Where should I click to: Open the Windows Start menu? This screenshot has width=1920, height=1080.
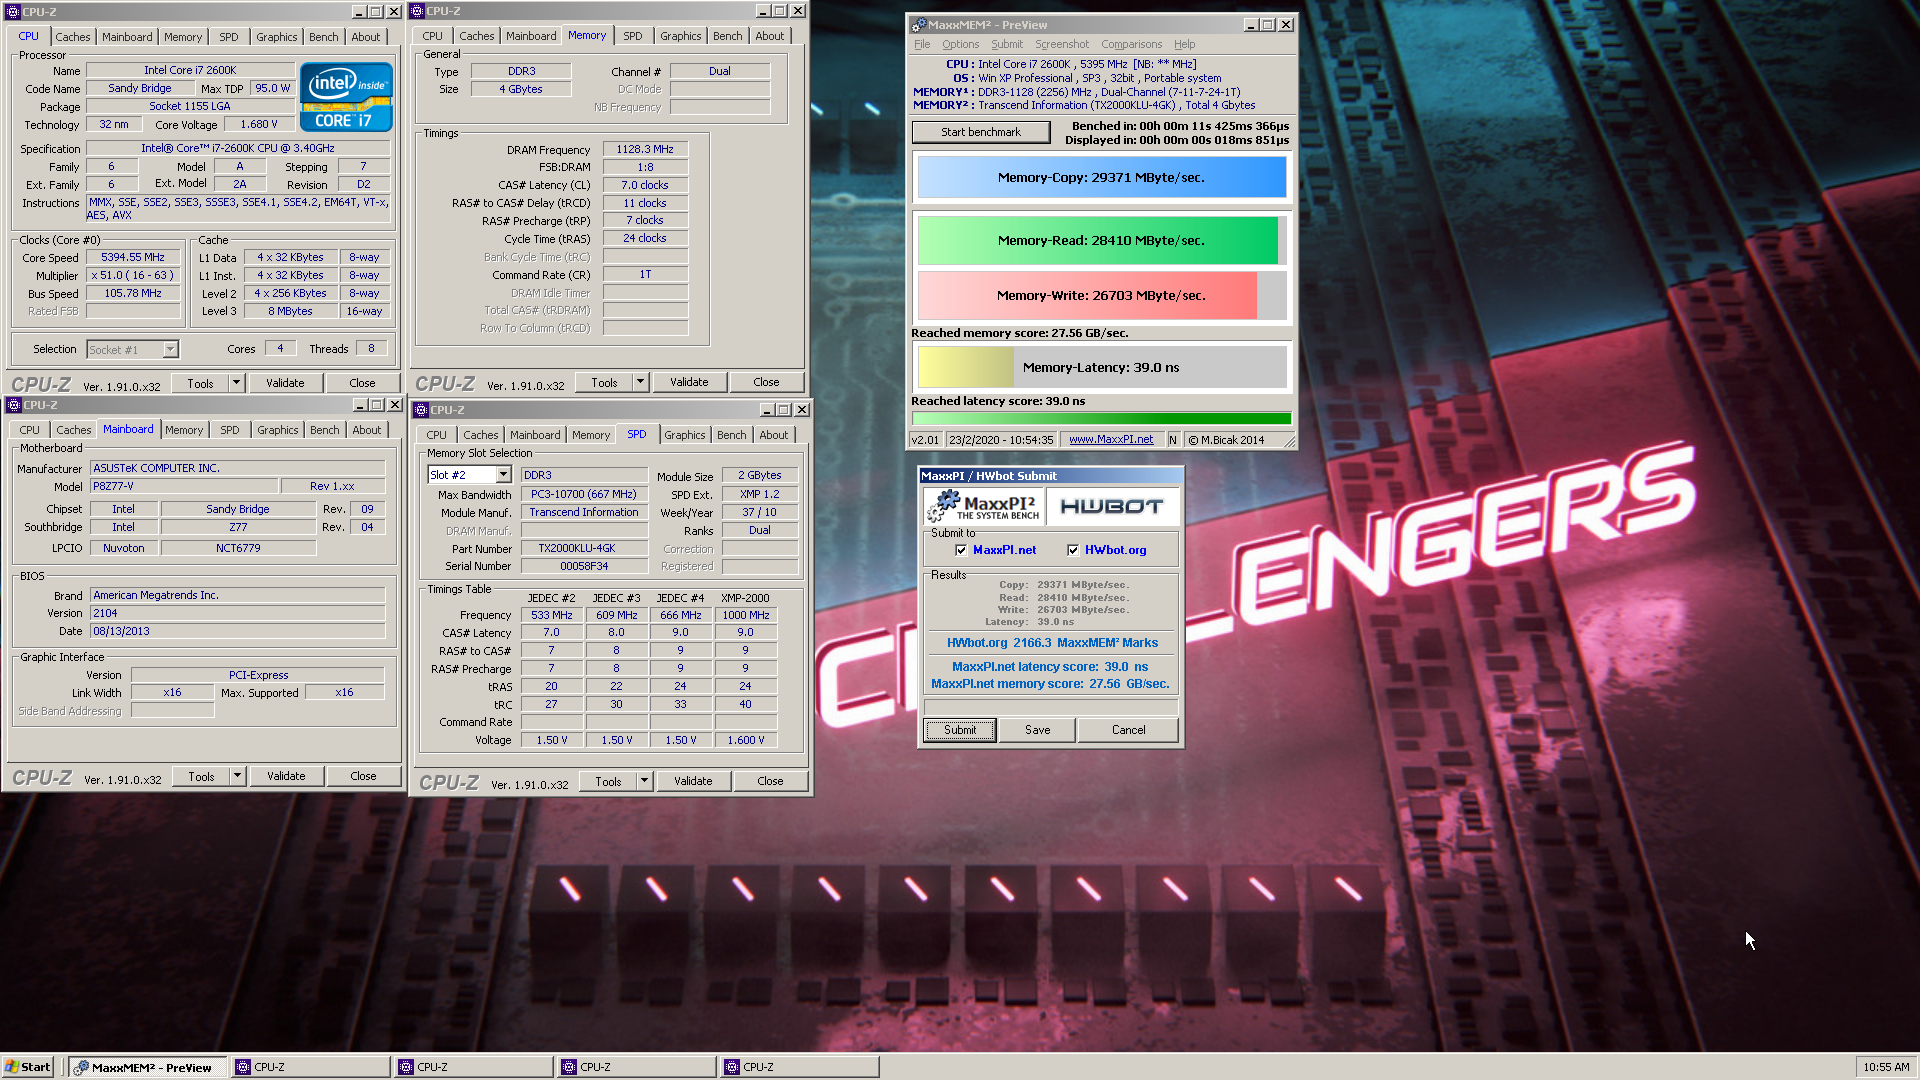click(28, 1067)
